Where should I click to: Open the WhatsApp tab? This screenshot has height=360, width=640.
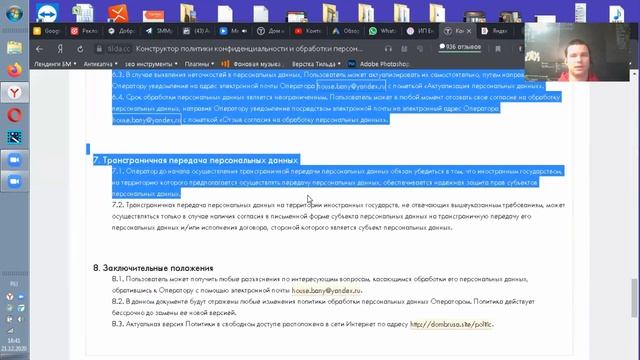pos(382,31)
